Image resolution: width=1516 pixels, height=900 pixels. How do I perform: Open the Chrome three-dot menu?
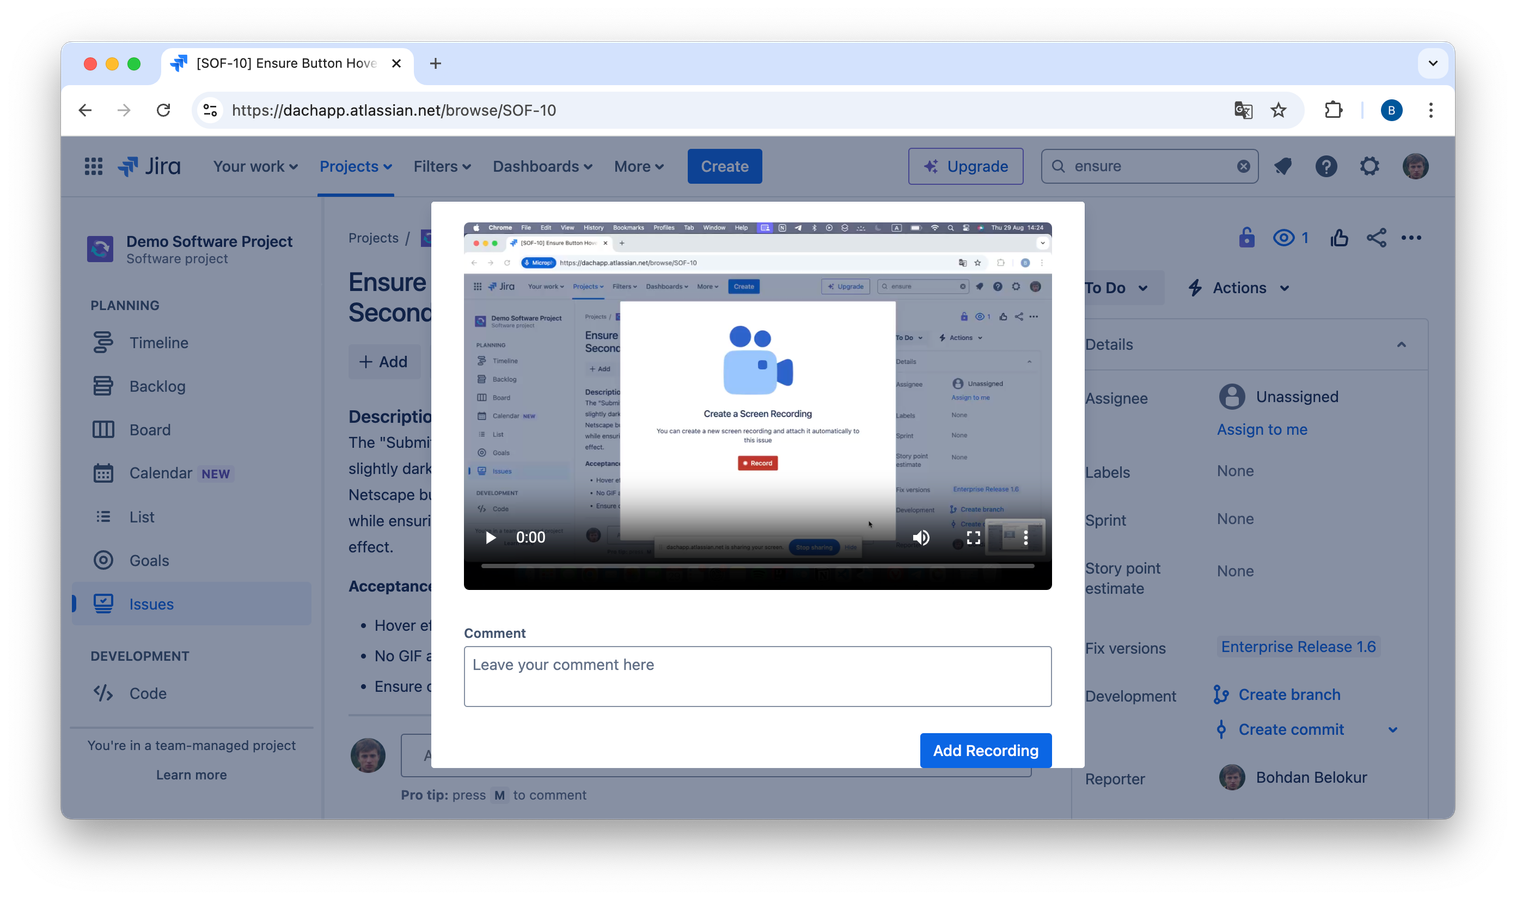pyautogui.click(x=1431, y=110)
